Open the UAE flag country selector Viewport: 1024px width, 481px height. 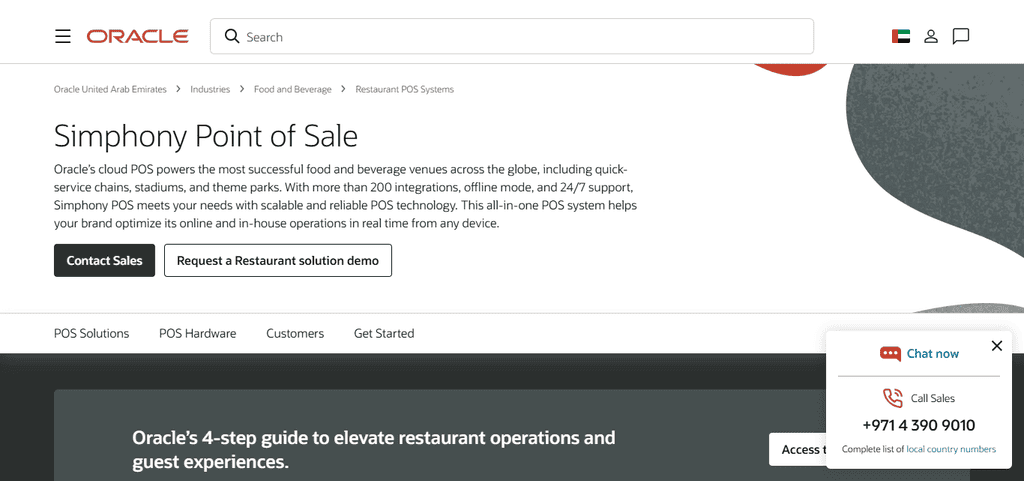pyautogui.click(x=901, y=37)
